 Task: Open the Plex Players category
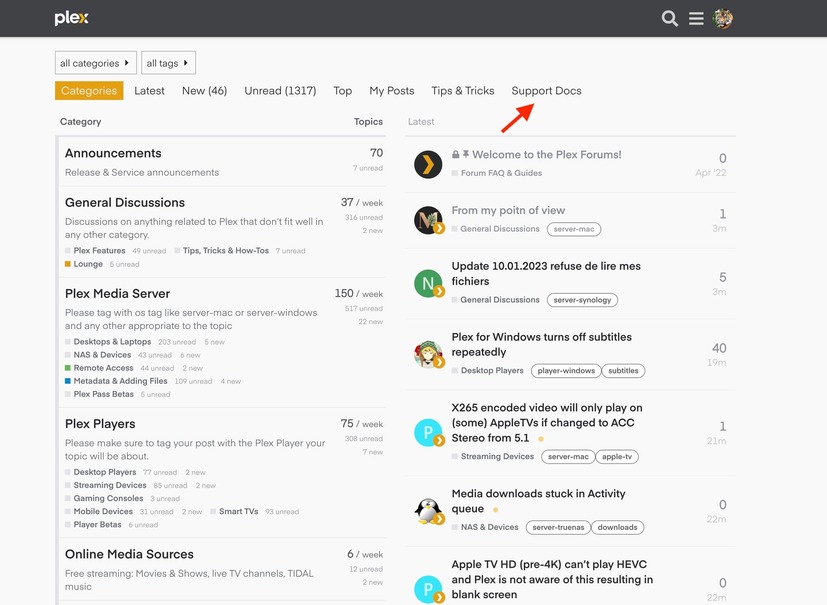click(x=100, y=424)
